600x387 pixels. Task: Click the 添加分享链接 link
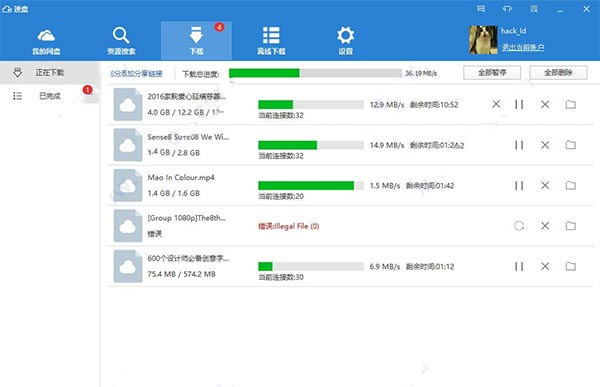point(137,73)
